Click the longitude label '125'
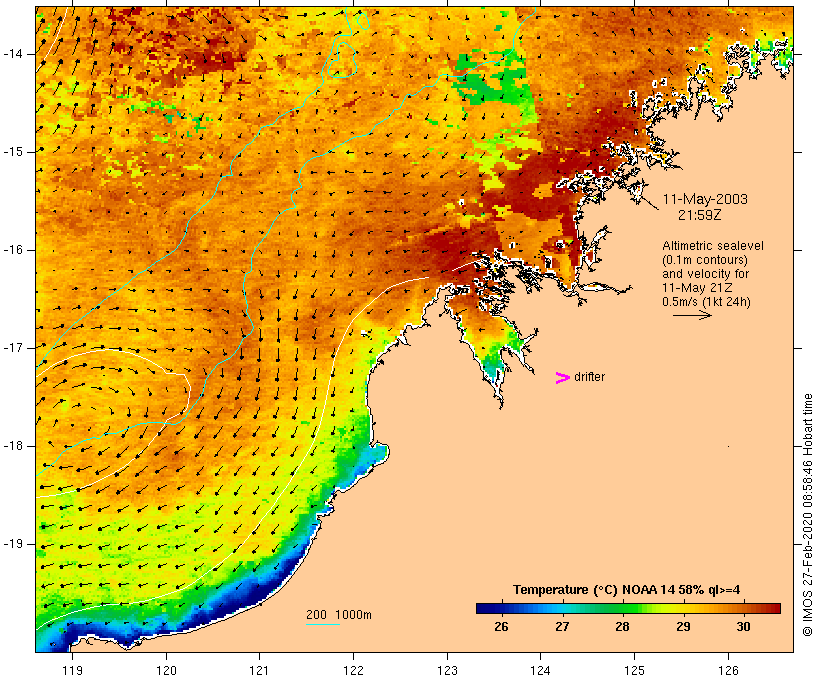820x680 pixels. tap(634, 670)
